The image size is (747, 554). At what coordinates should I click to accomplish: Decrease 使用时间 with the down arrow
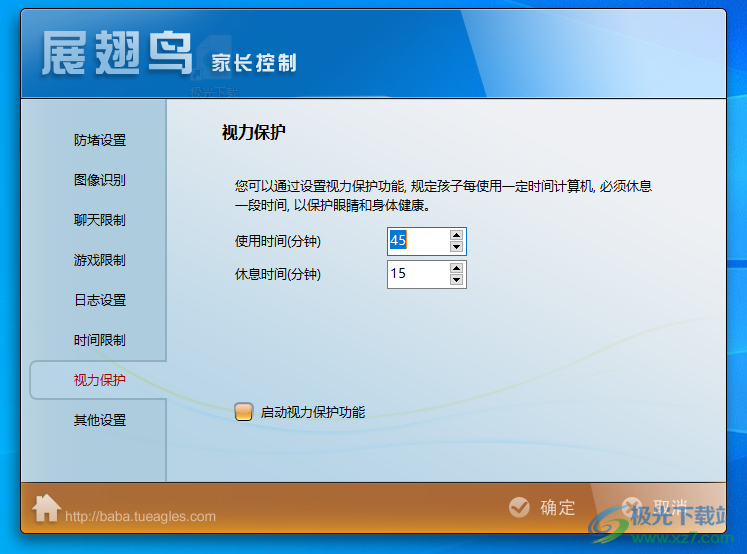(456, 247)
